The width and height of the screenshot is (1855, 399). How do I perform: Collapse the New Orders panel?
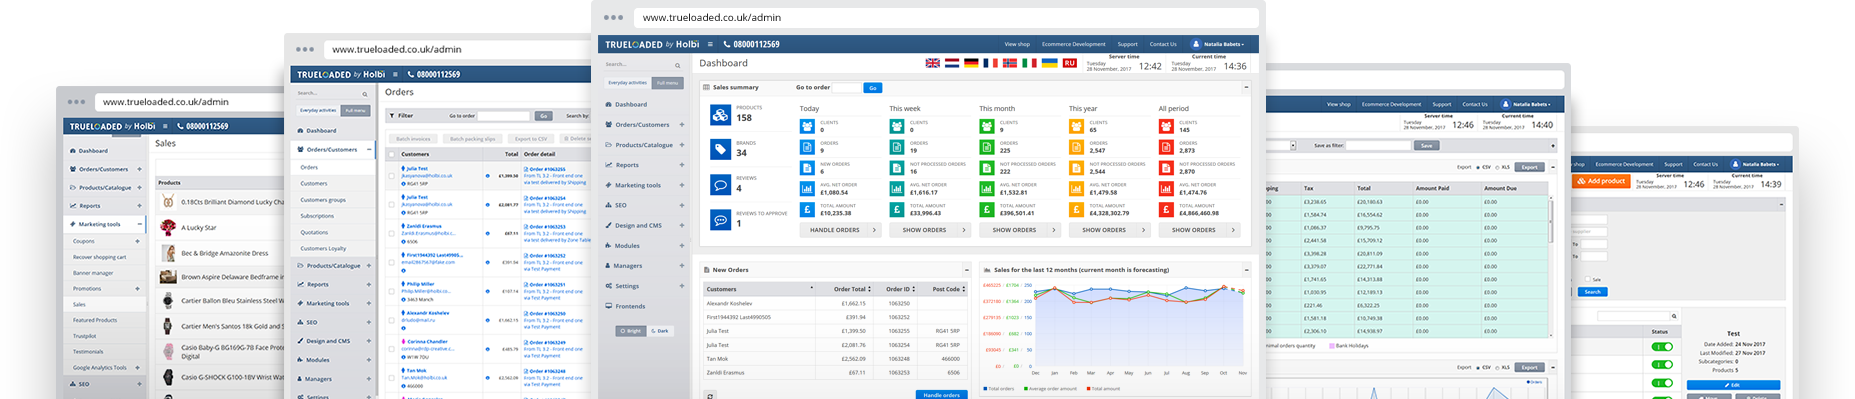(966, 270)
